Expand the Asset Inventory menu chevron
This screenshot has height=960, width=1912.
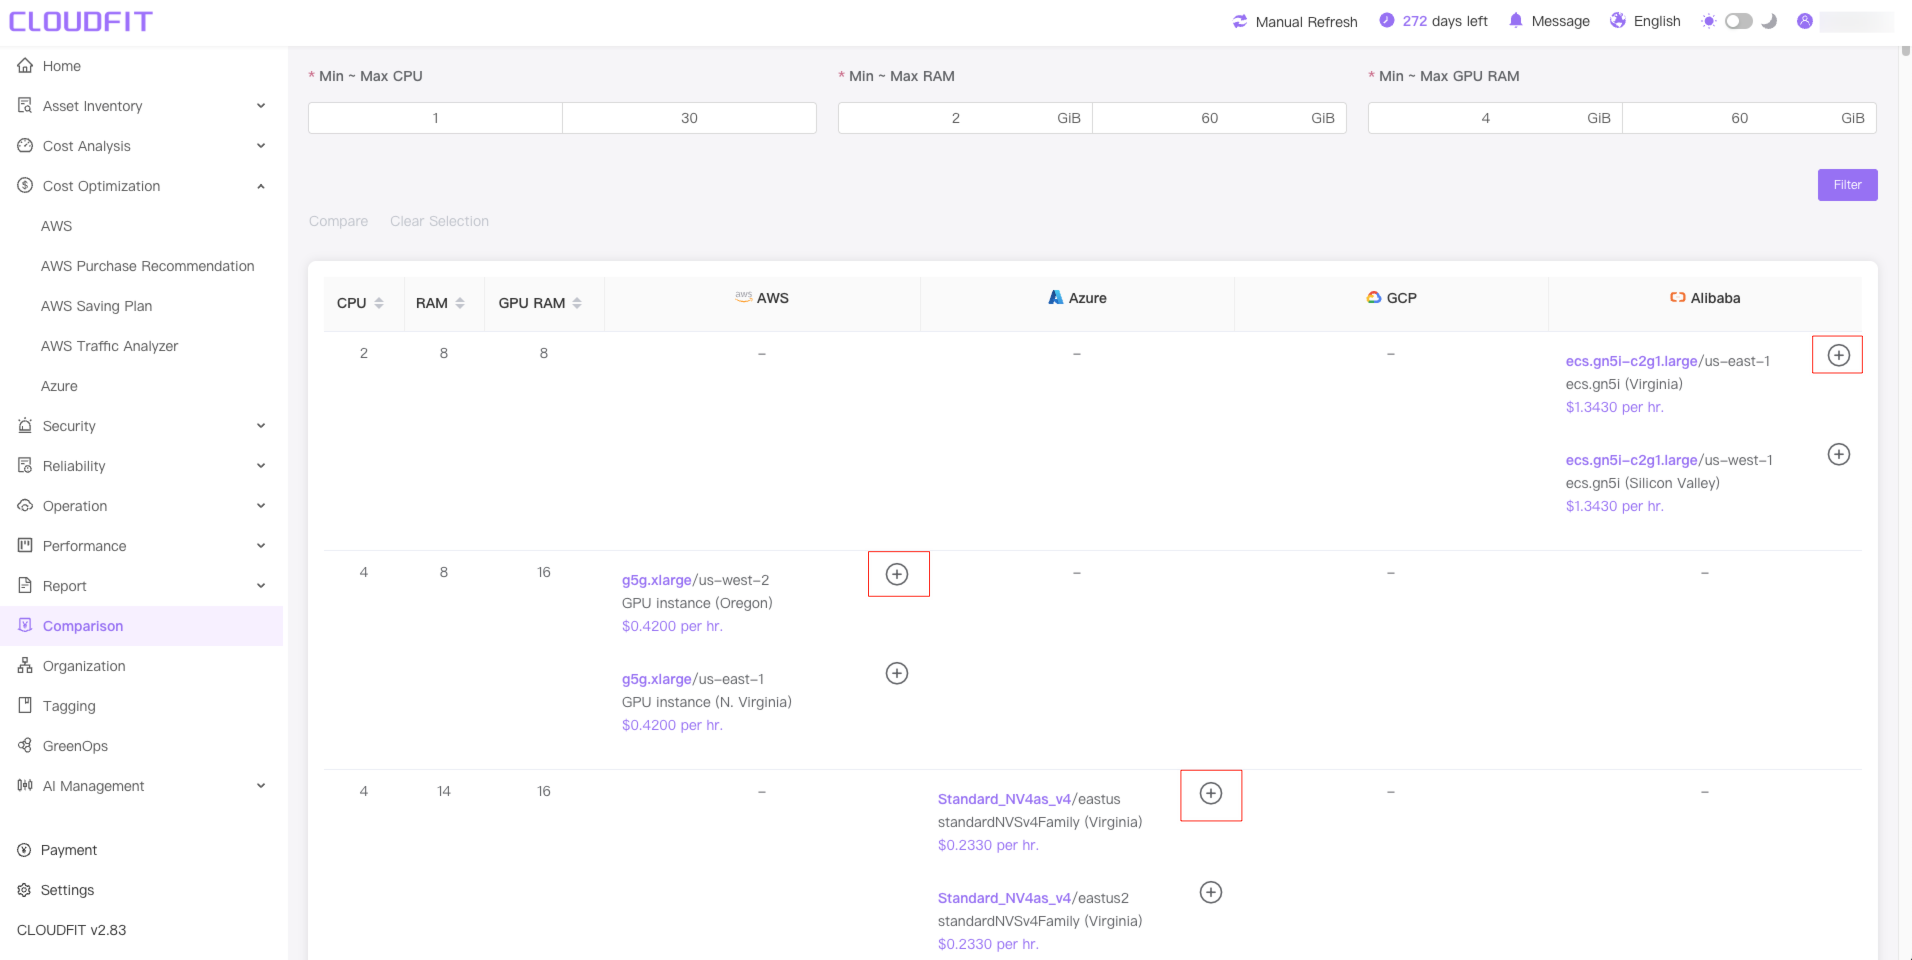(261, 105)
